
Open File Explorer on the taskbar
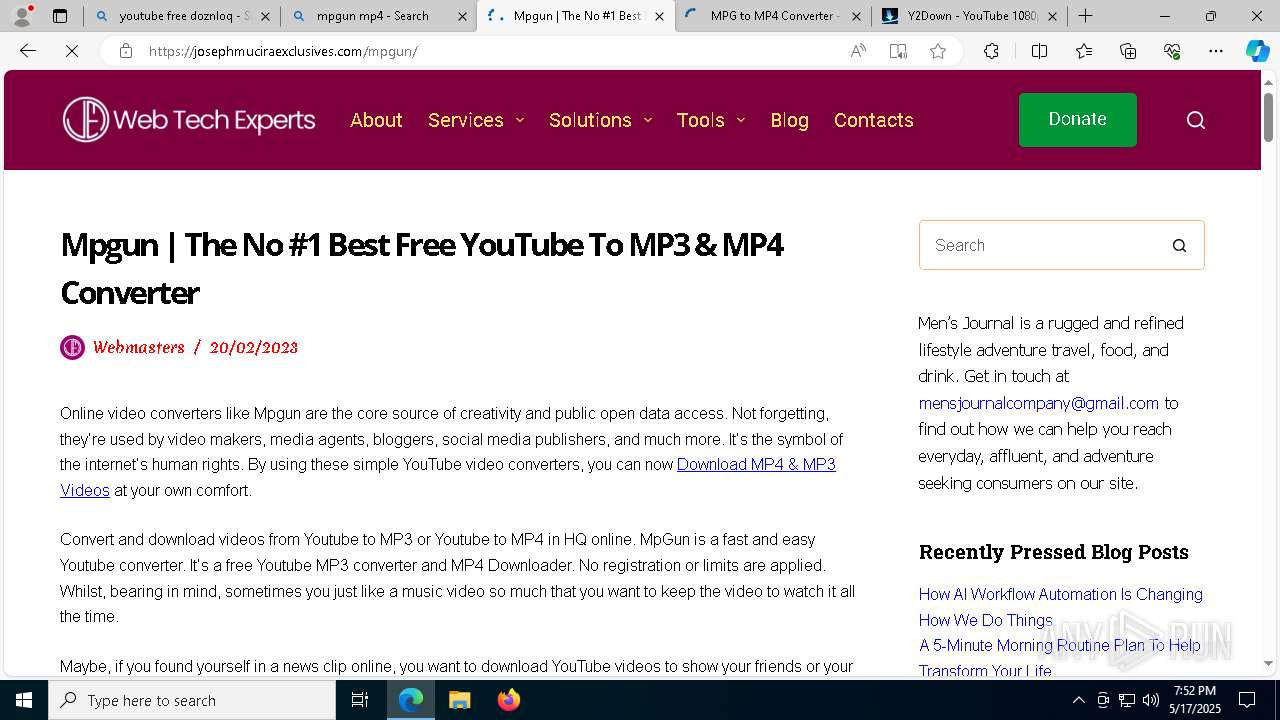point(459,700)
